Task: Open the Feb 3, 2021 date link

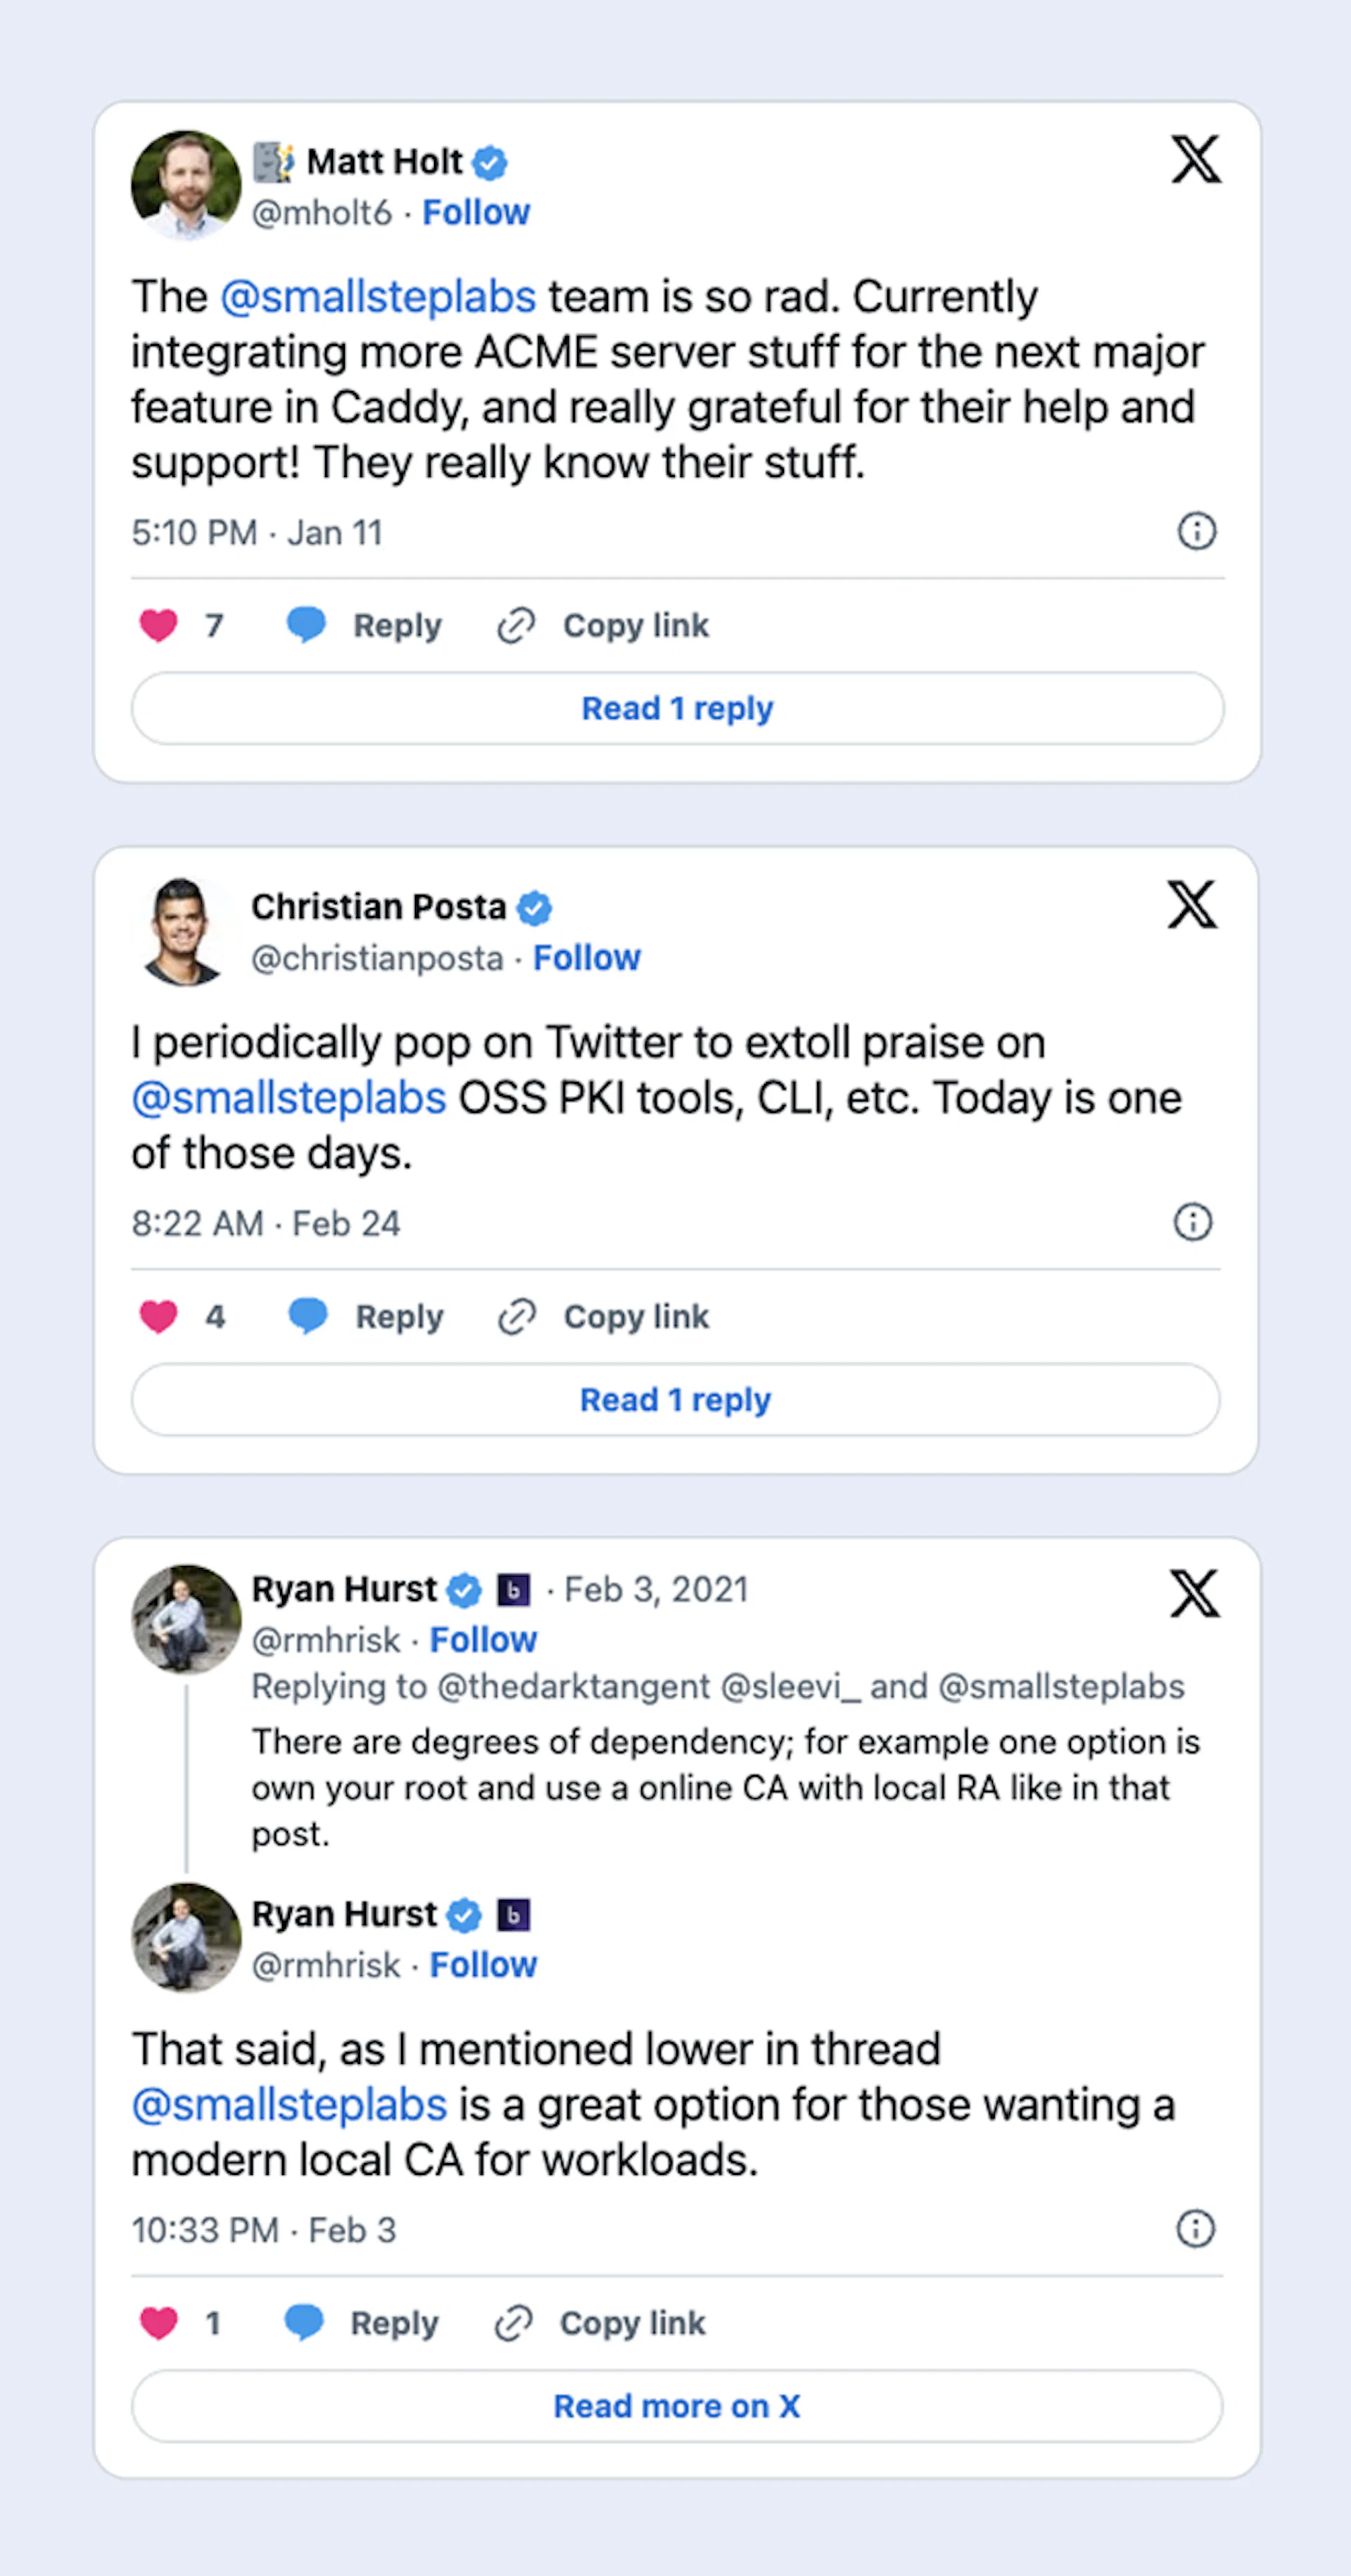Action: pos(656,1589)
